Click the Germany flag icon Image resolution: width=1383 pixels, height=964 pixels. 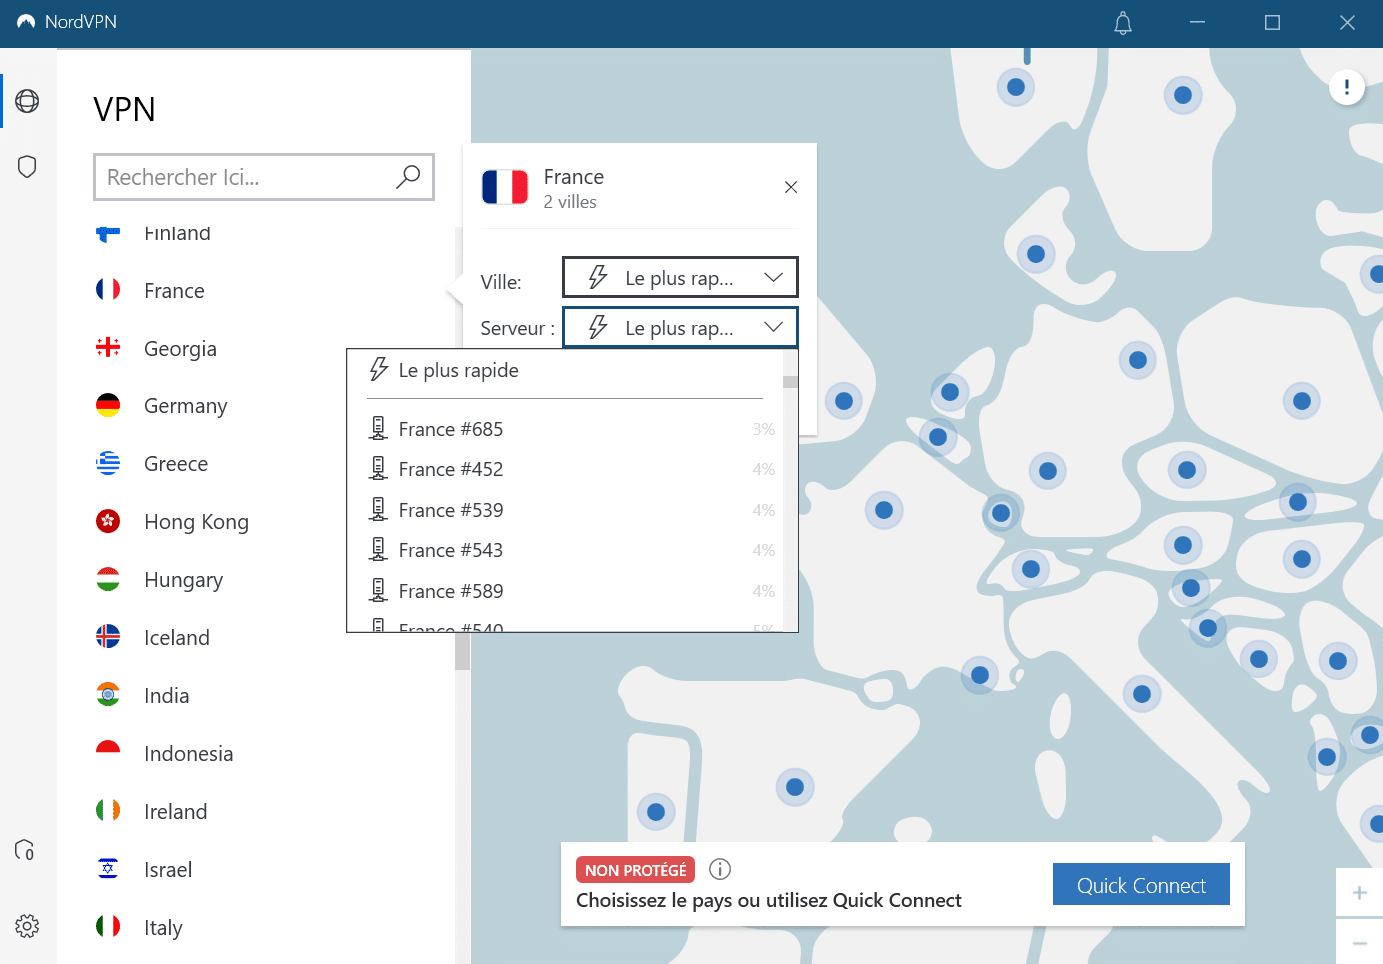[108, 405]
